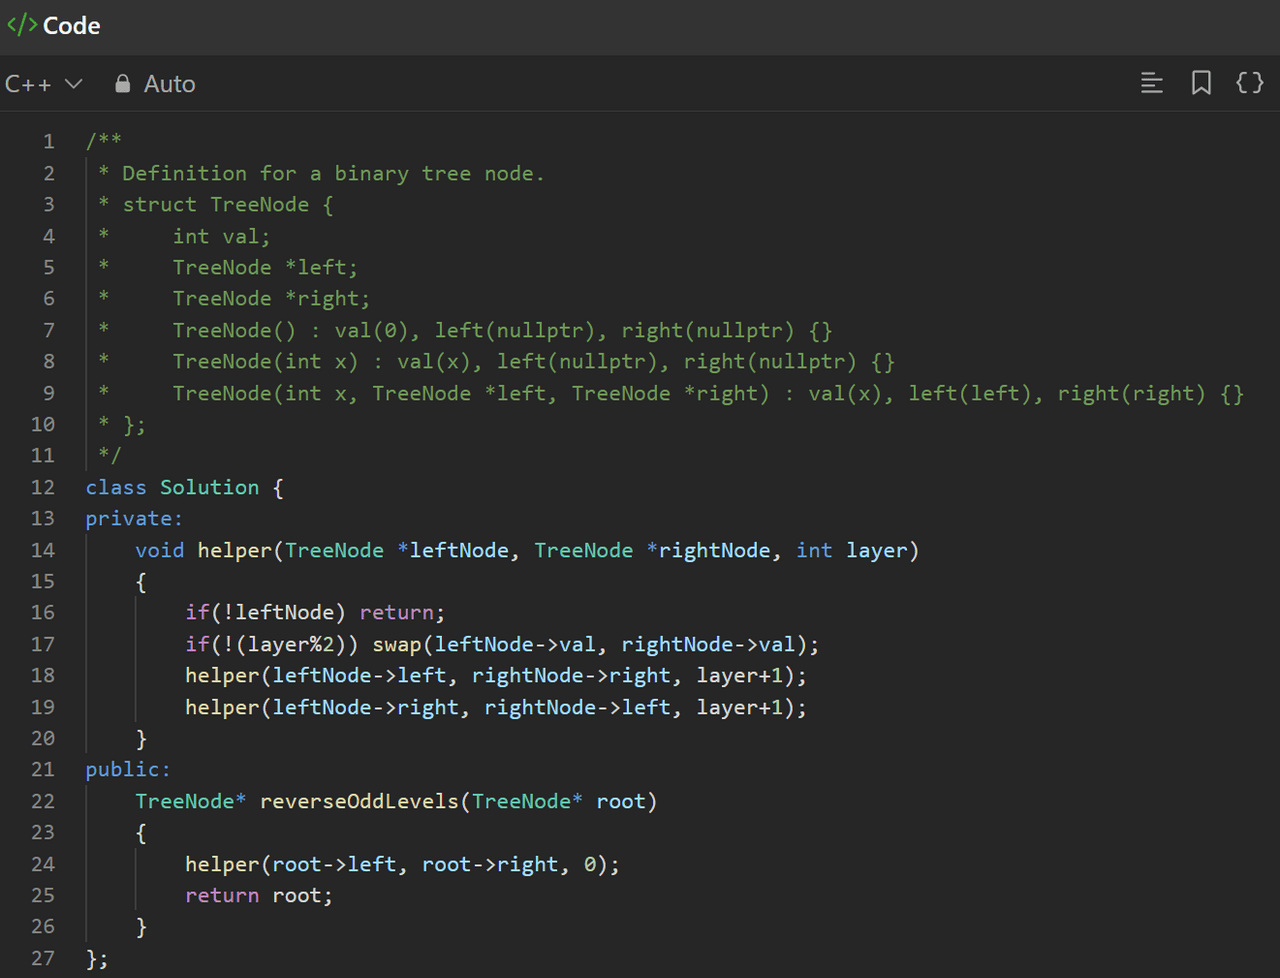
Task: Click the format code lines icon
Action: coord(1152,83)
